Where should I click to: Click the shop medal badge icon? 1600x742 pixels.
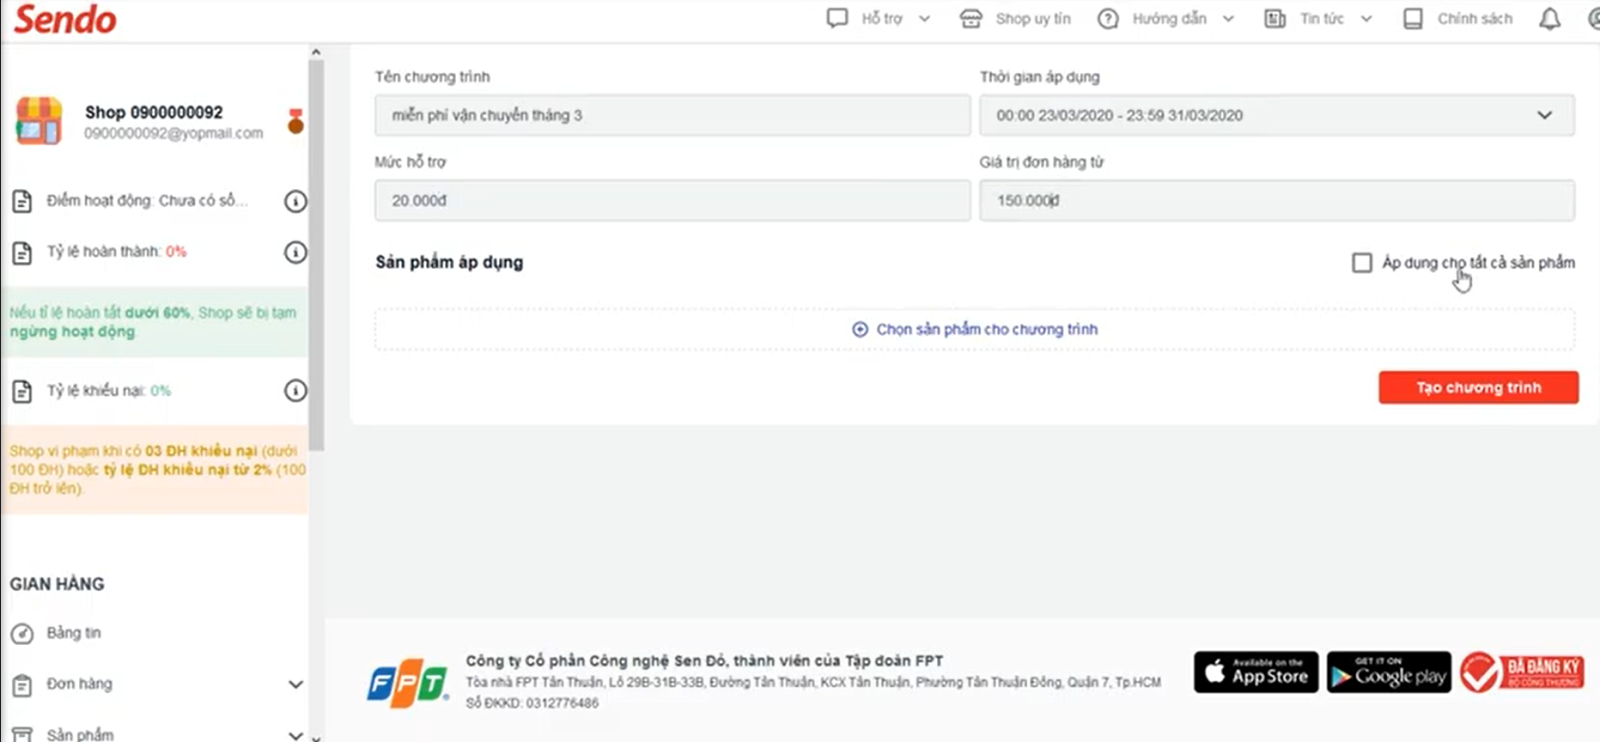tap(295, 121)
